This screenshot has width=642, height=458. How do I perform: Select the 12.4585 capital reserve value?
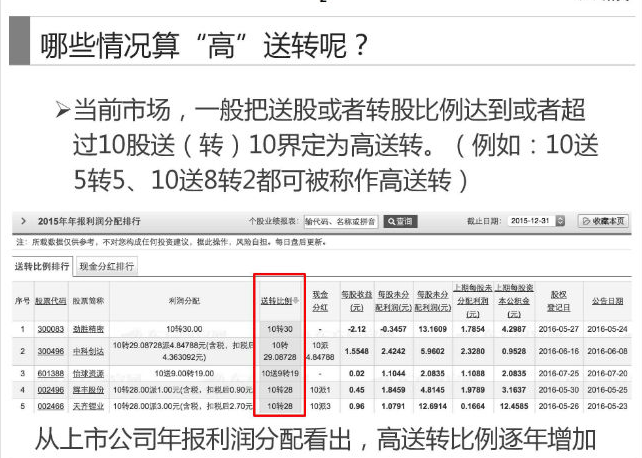click(x=514, y=406)
